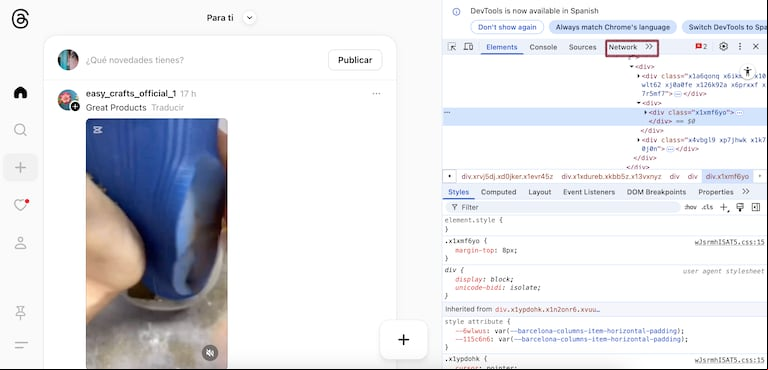Click Switch DevTools to Spanish button
Image resolution: width=768 pixels, height=370 pixels.
click(x=725, y=27)
